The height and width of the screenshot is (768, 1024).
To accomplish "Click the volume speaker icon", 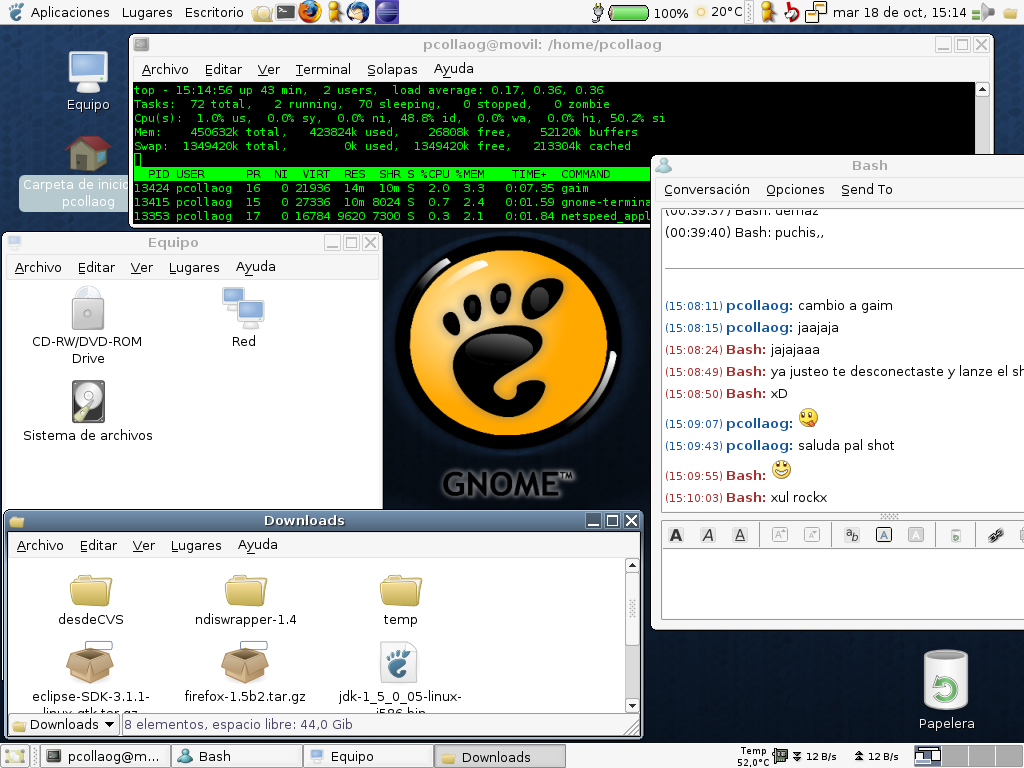I will [x=988, y=12].
